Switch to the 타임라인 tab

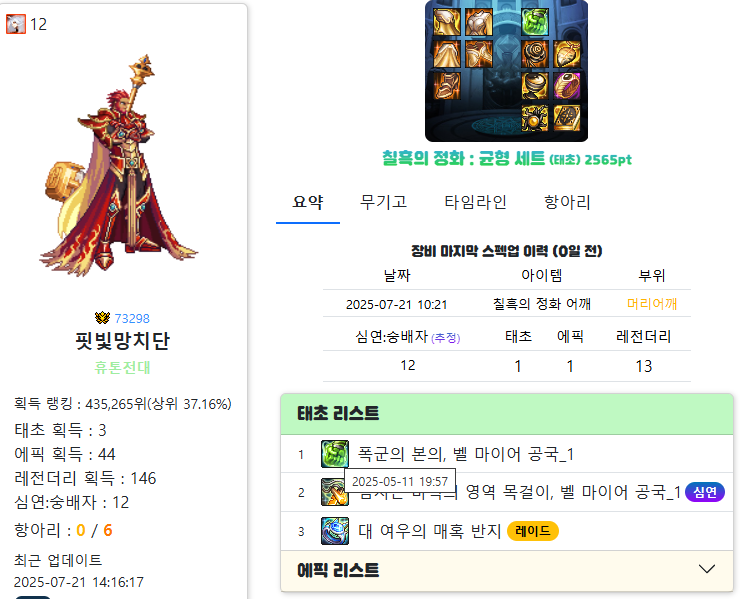tap(475, 202)
